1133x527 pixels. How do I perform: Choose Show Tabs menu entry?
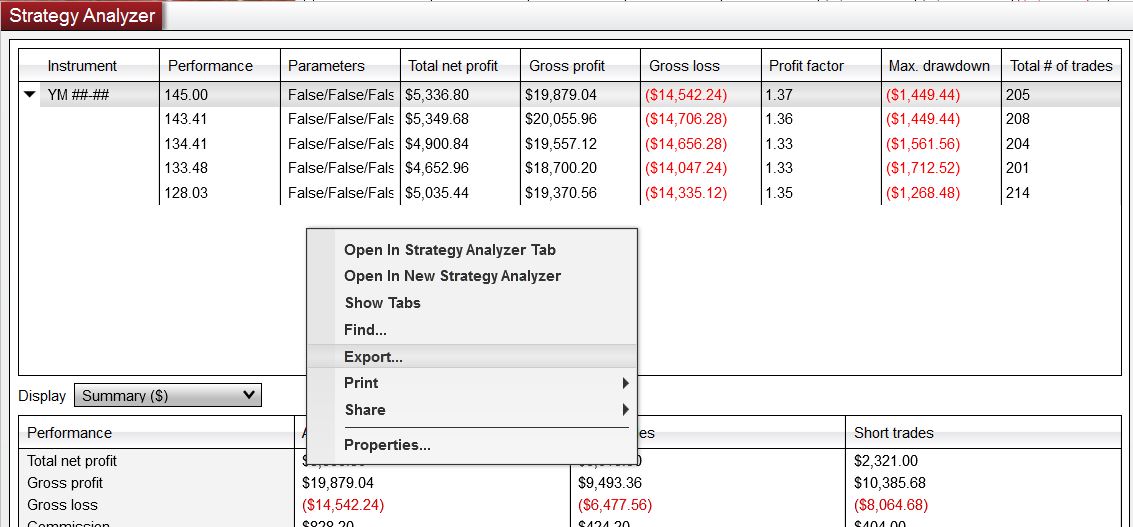[x=382, y=303]
